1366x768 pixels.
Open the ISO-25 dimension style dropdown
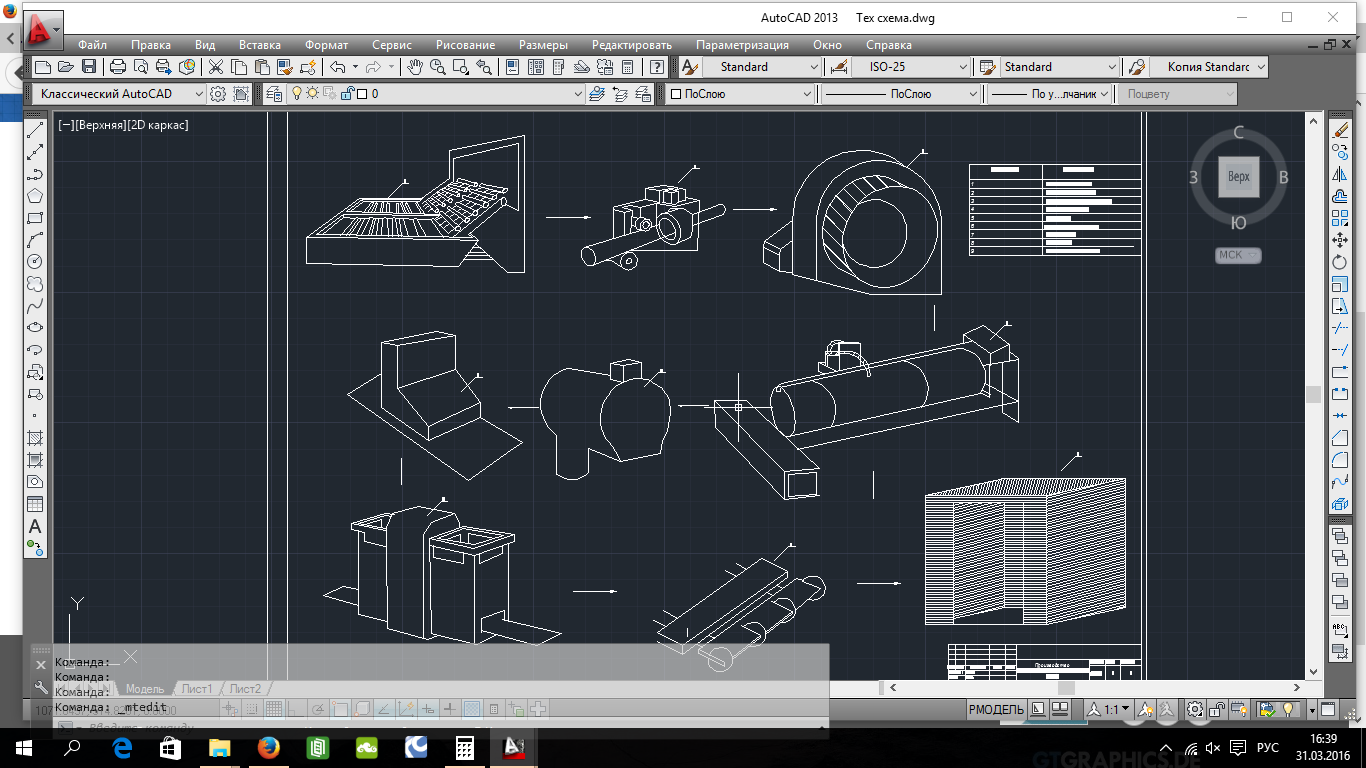point(911,67)
